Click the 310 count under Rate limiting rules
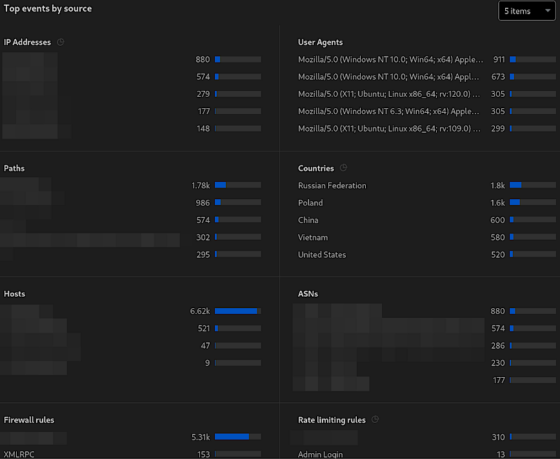This screenshot has height=459, width=560. (x=498, y=437)
